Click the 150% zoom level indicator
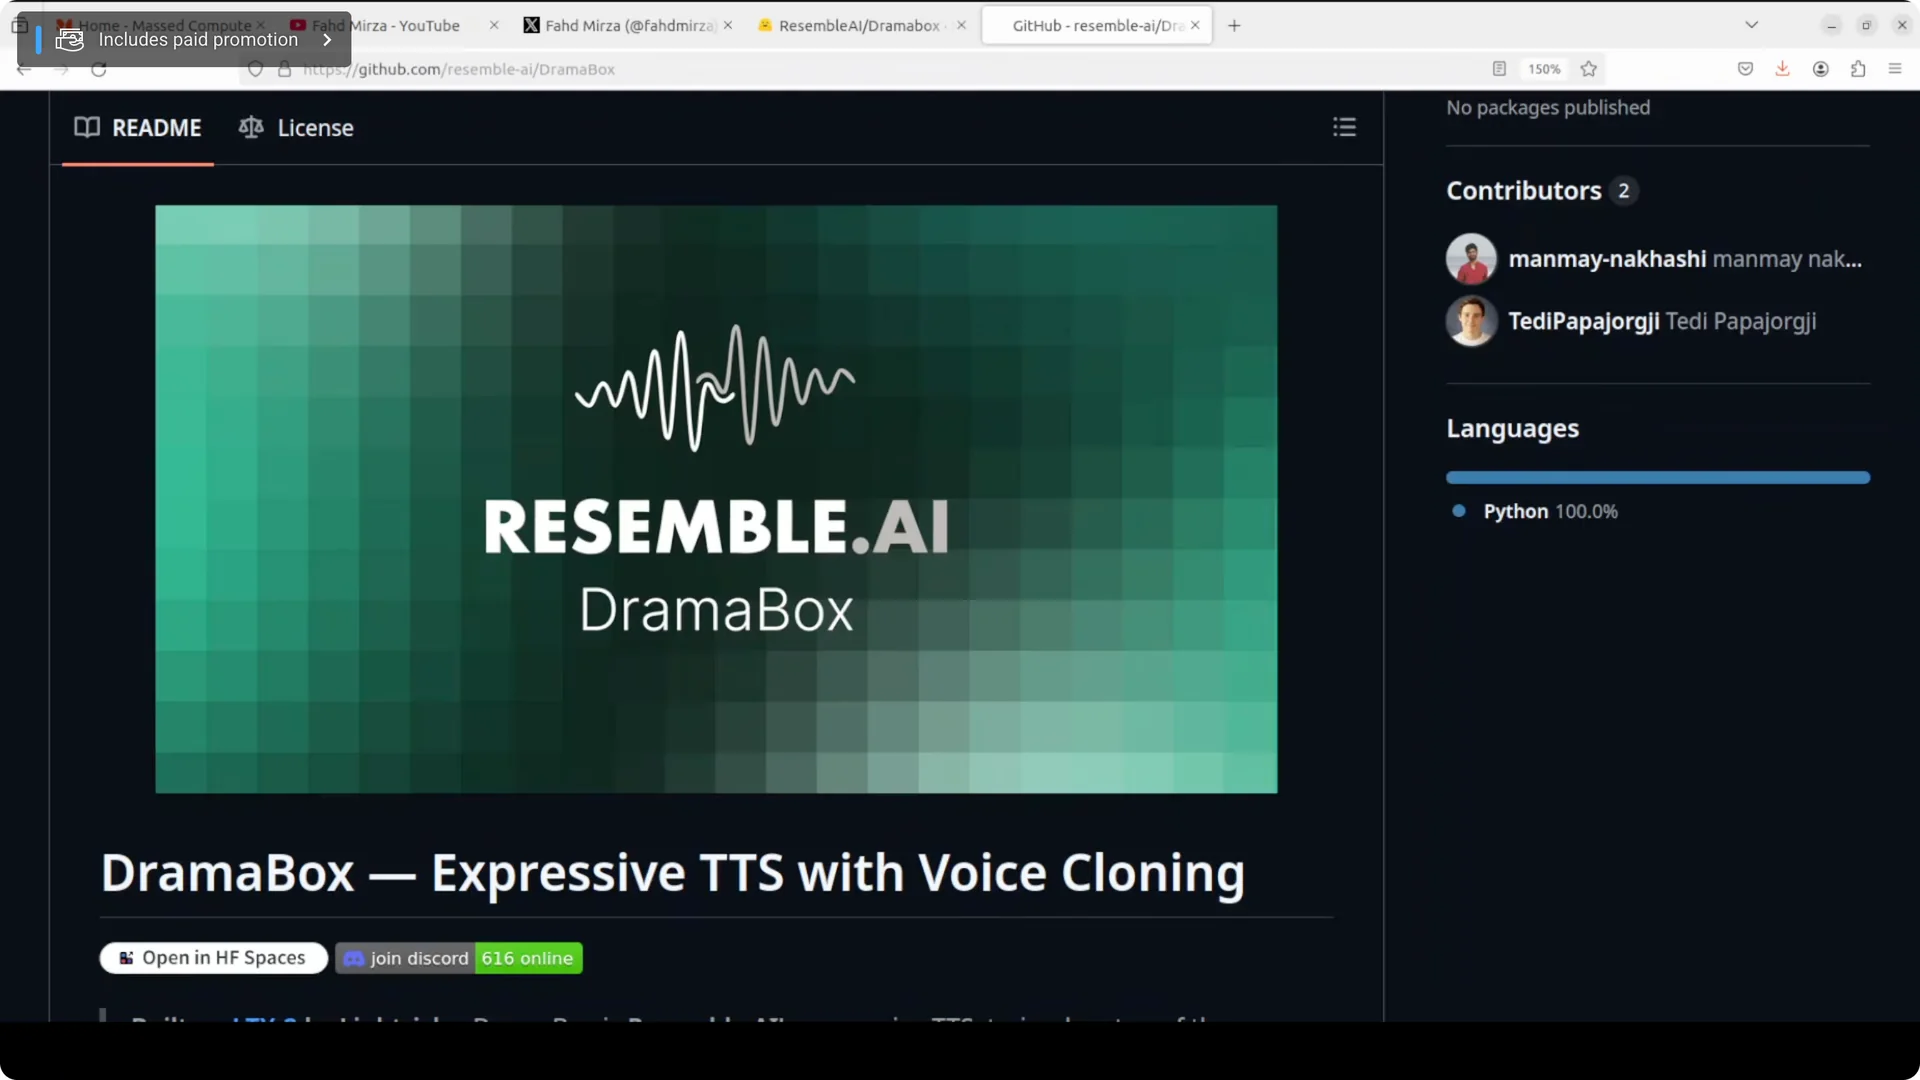Viewport: 1920px width, 1080px height. (1544, 69)
